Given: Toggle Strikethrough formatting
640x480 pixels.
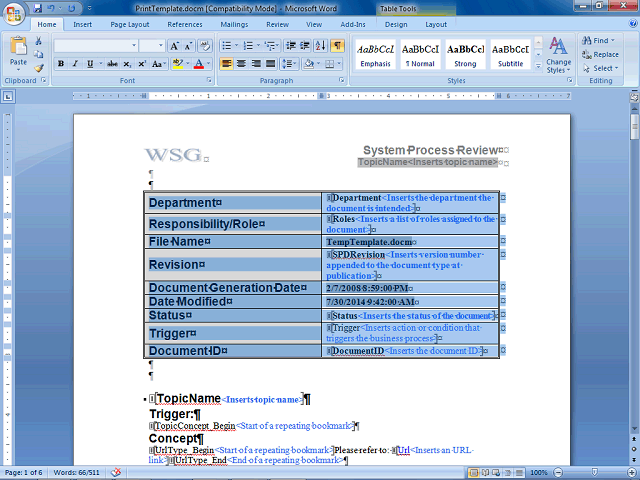Looking at the screenshot, I should click(112, 64).
